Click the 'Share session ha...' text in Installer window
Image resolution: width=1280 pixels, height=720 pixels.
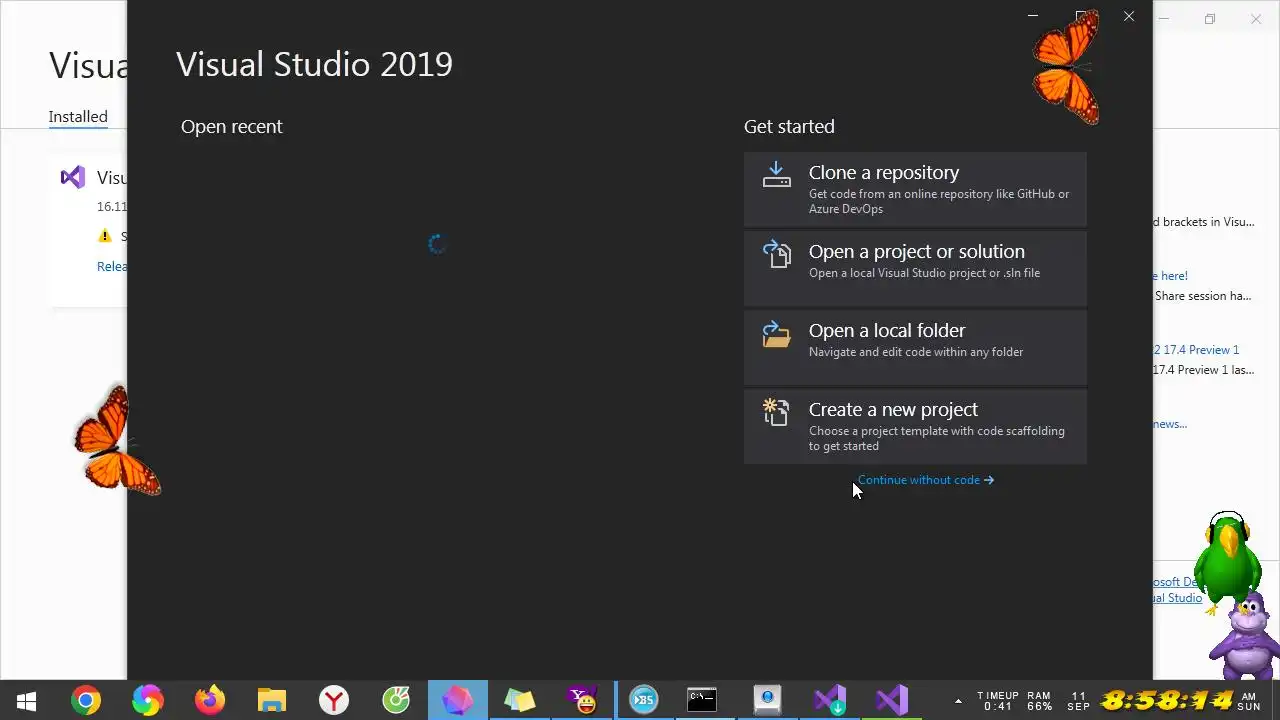1203,296
